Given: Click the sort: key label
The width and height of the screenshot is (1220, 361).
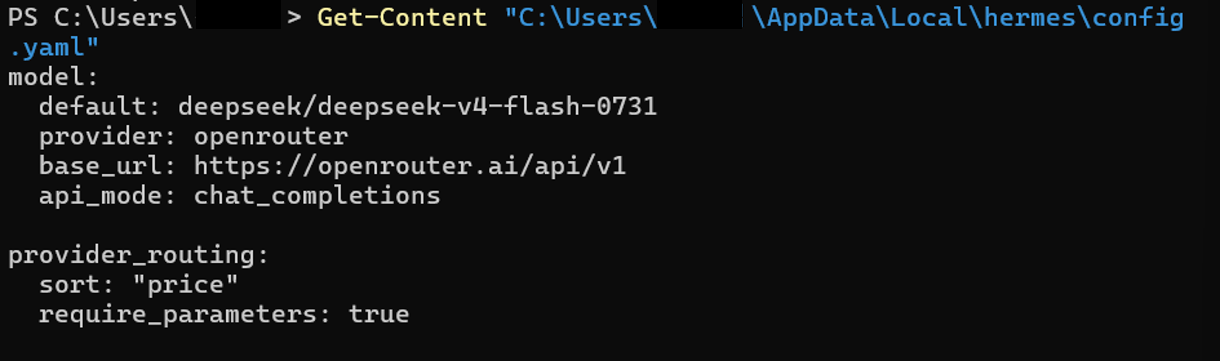Looking at the screenshot, I should pyautogui.click(x=77, y=284).
